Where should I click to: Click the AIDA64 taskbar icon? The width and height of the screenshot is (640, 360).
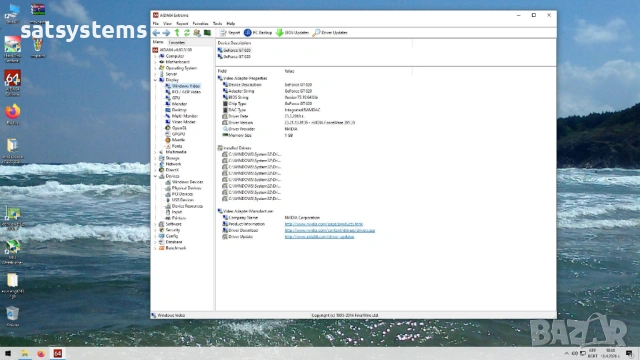tap(58, 353)
